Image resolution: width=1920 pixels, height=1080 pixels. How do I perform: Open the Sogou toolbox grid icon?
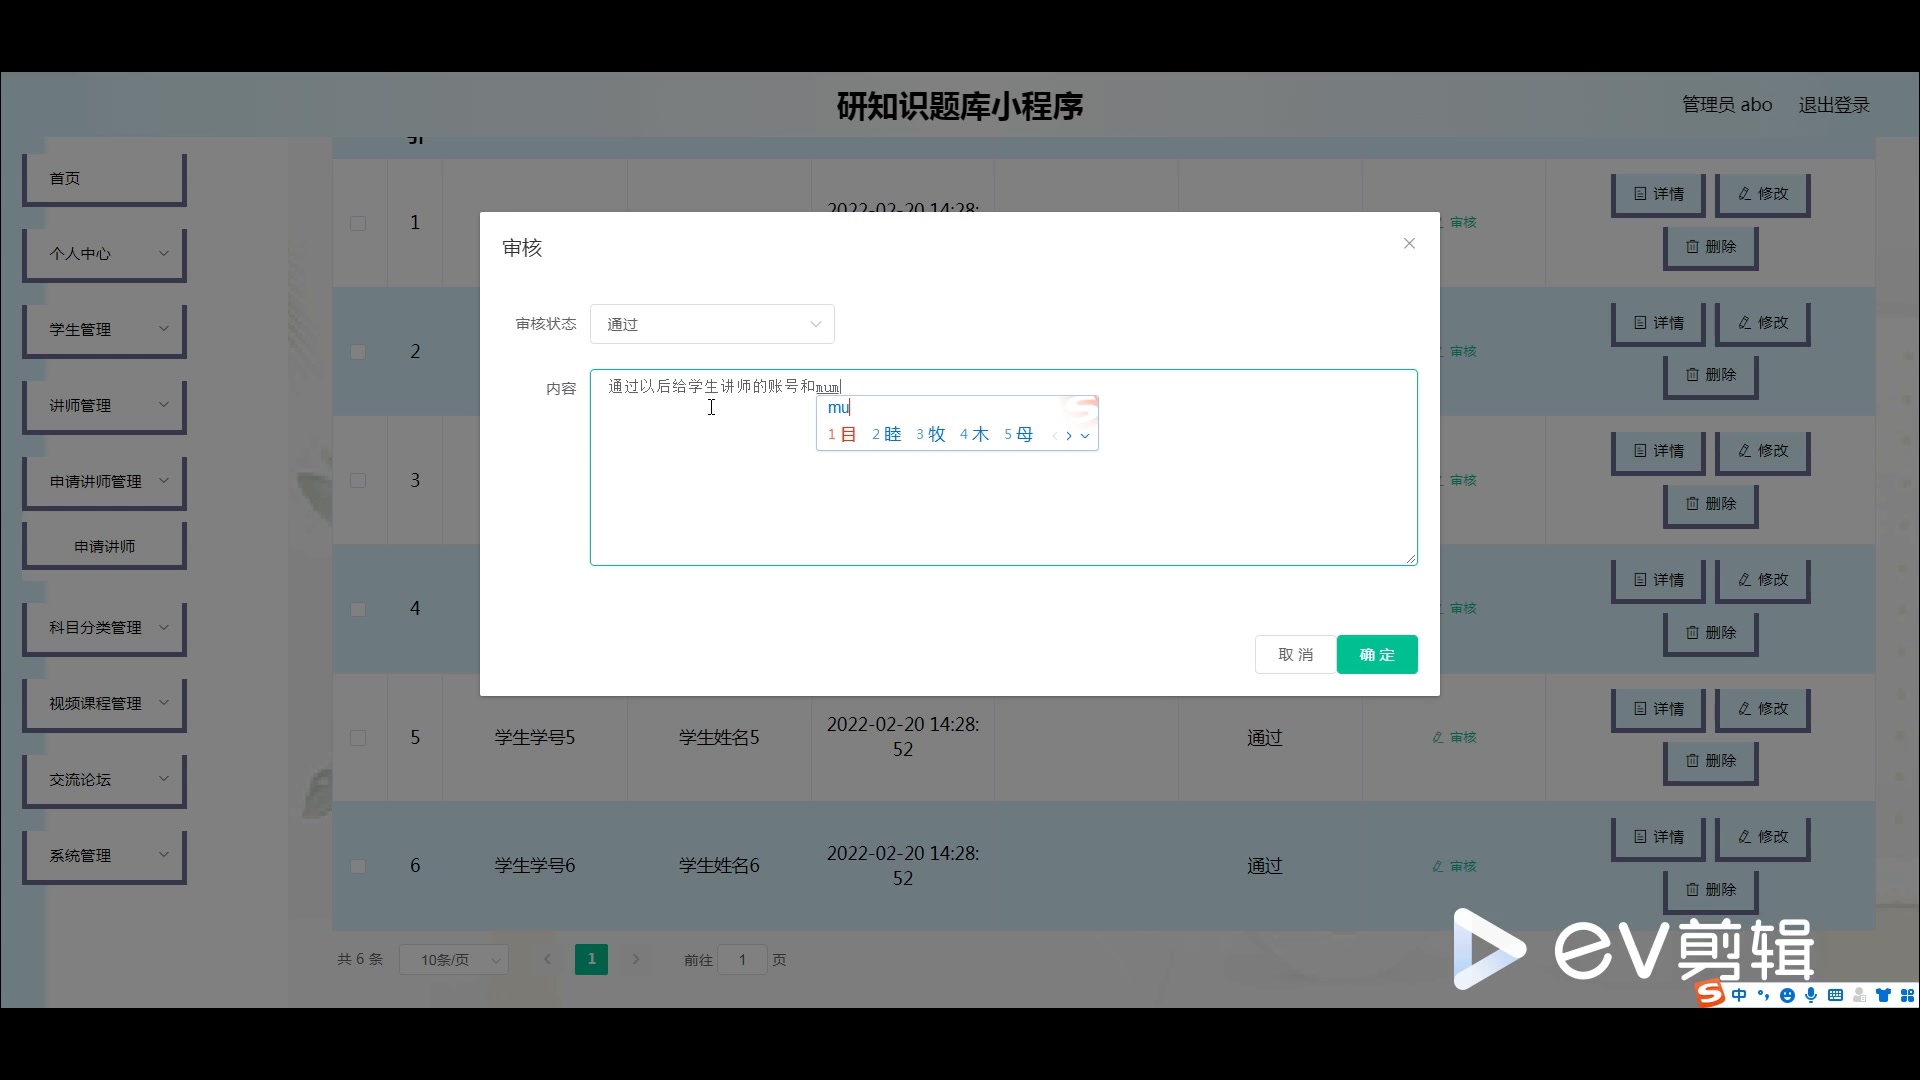tap(1907, 995)
